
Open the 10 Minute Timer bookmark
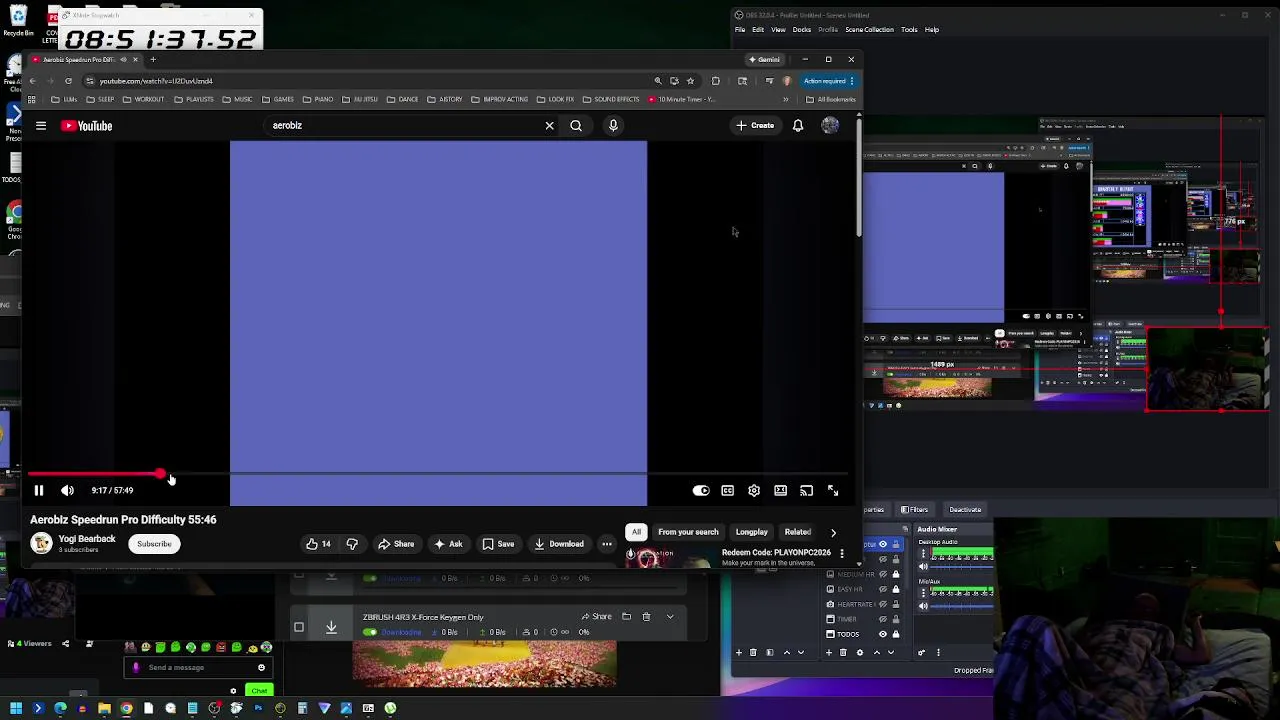[x=682, y=99]
